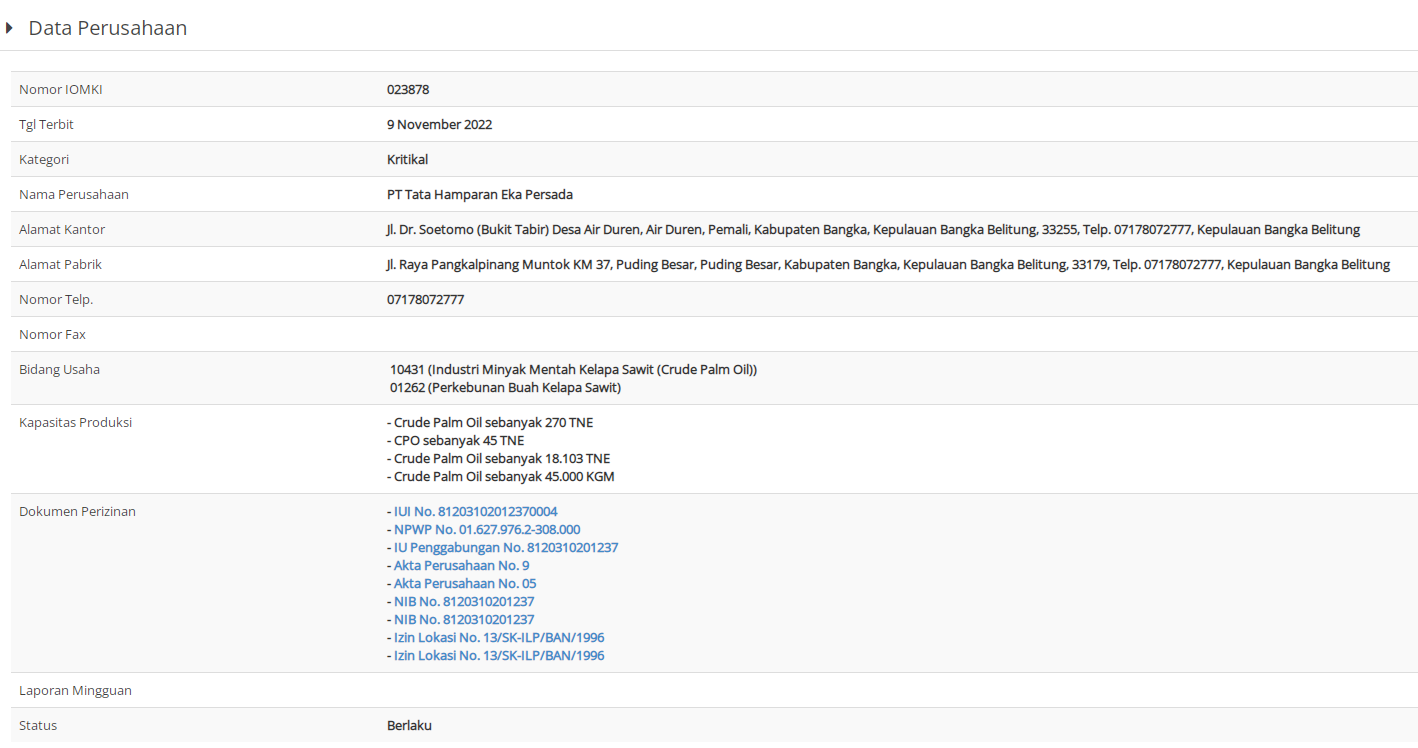The height and width of the screenshot is (748, 1418).
Task: Click the Kapasitas Produksi field label
Action: [x=75, y=423]
